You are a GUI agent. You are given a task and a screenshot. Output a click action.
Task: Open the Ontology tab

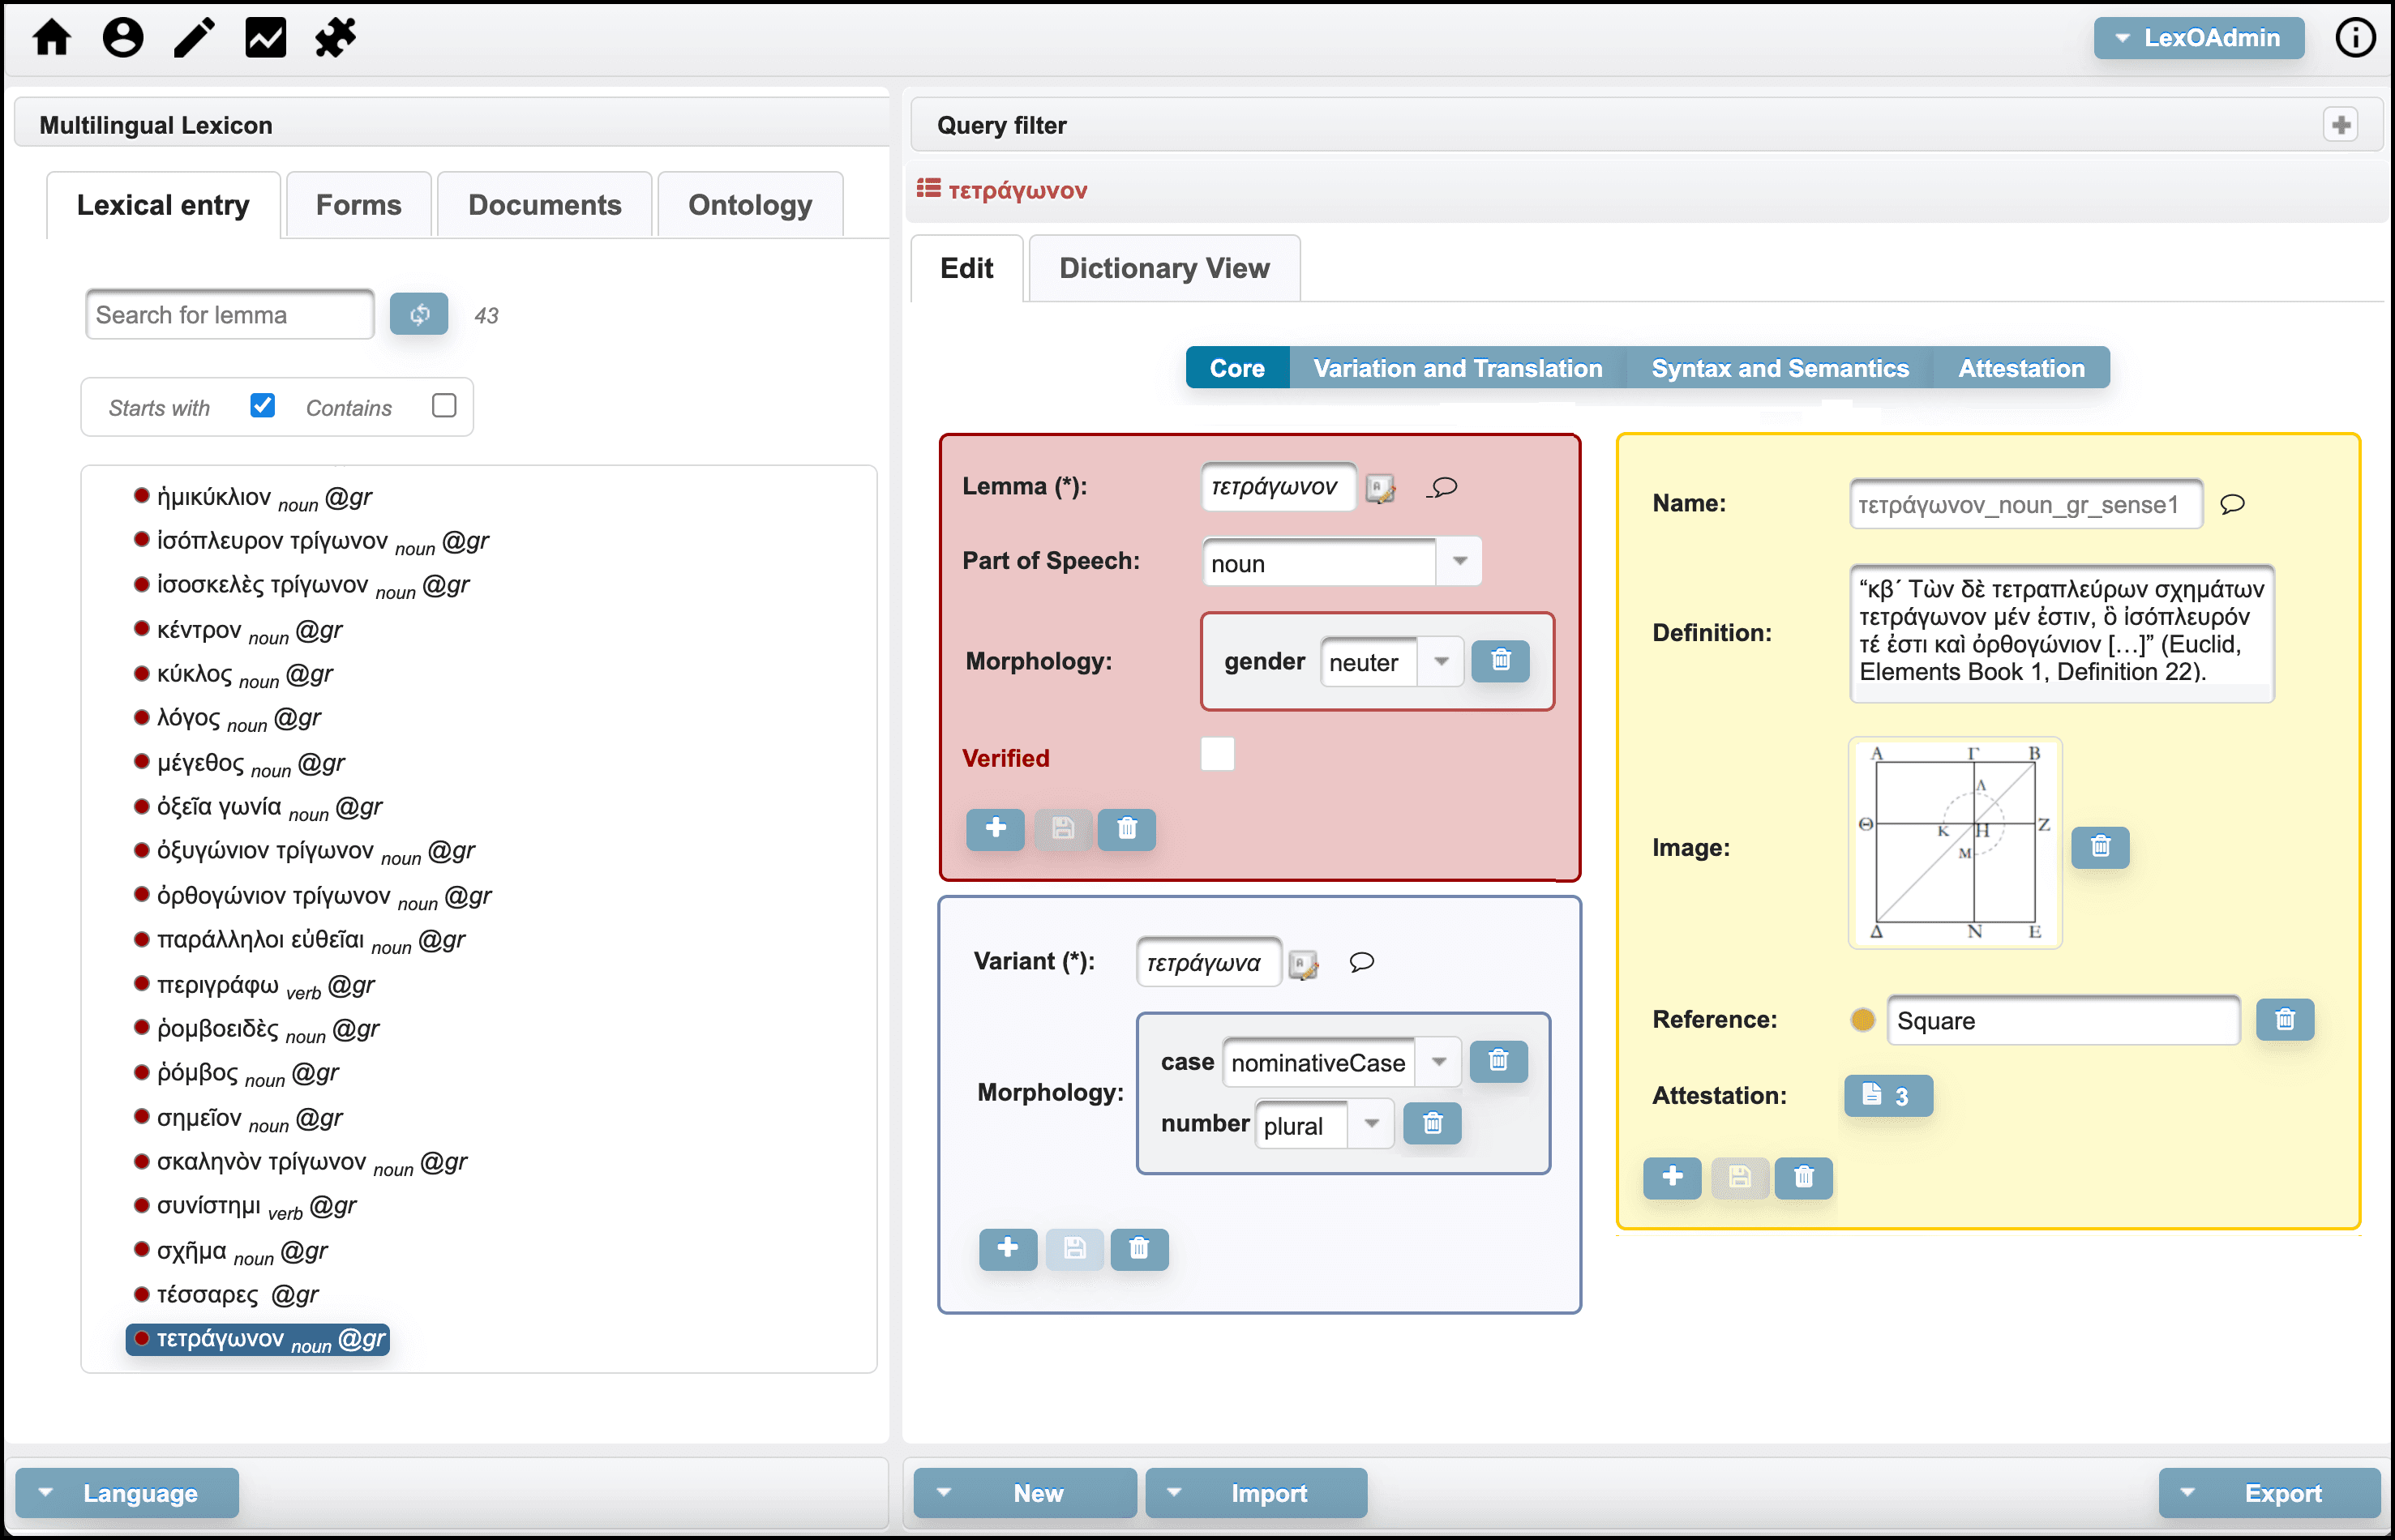click(749, 205)
